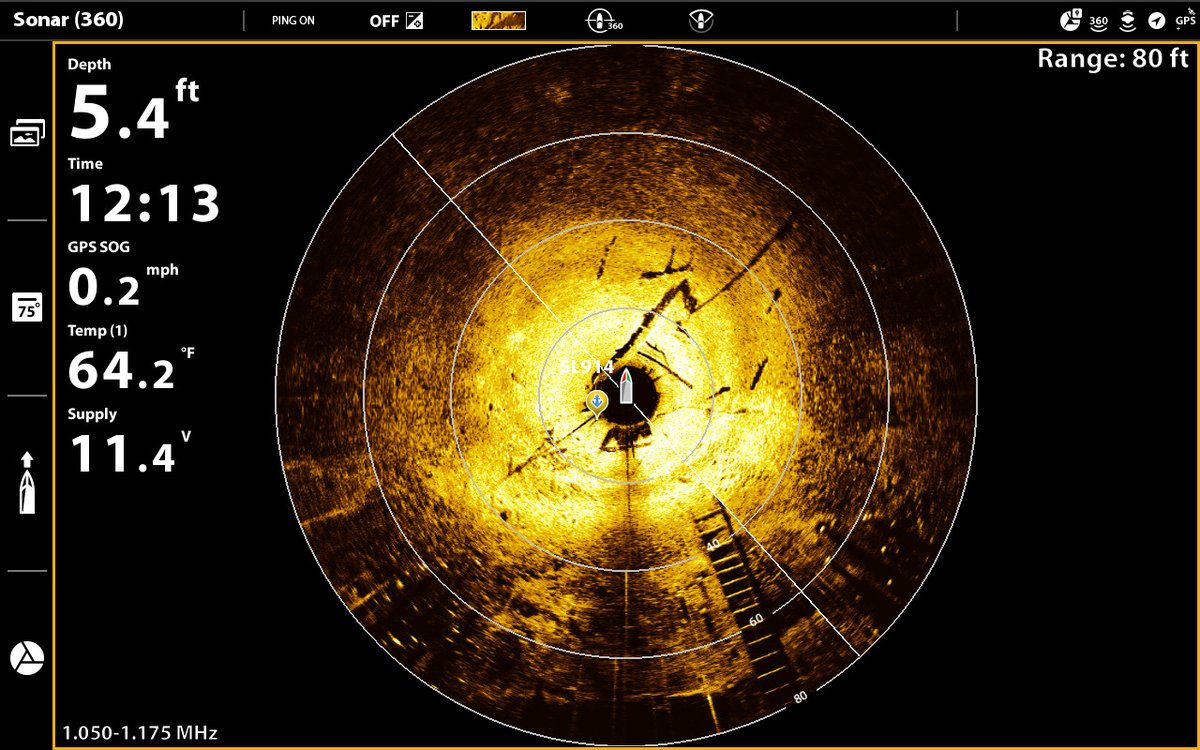
Task: Open the sonar color palette swatch
Action: [x=499, y=20]
